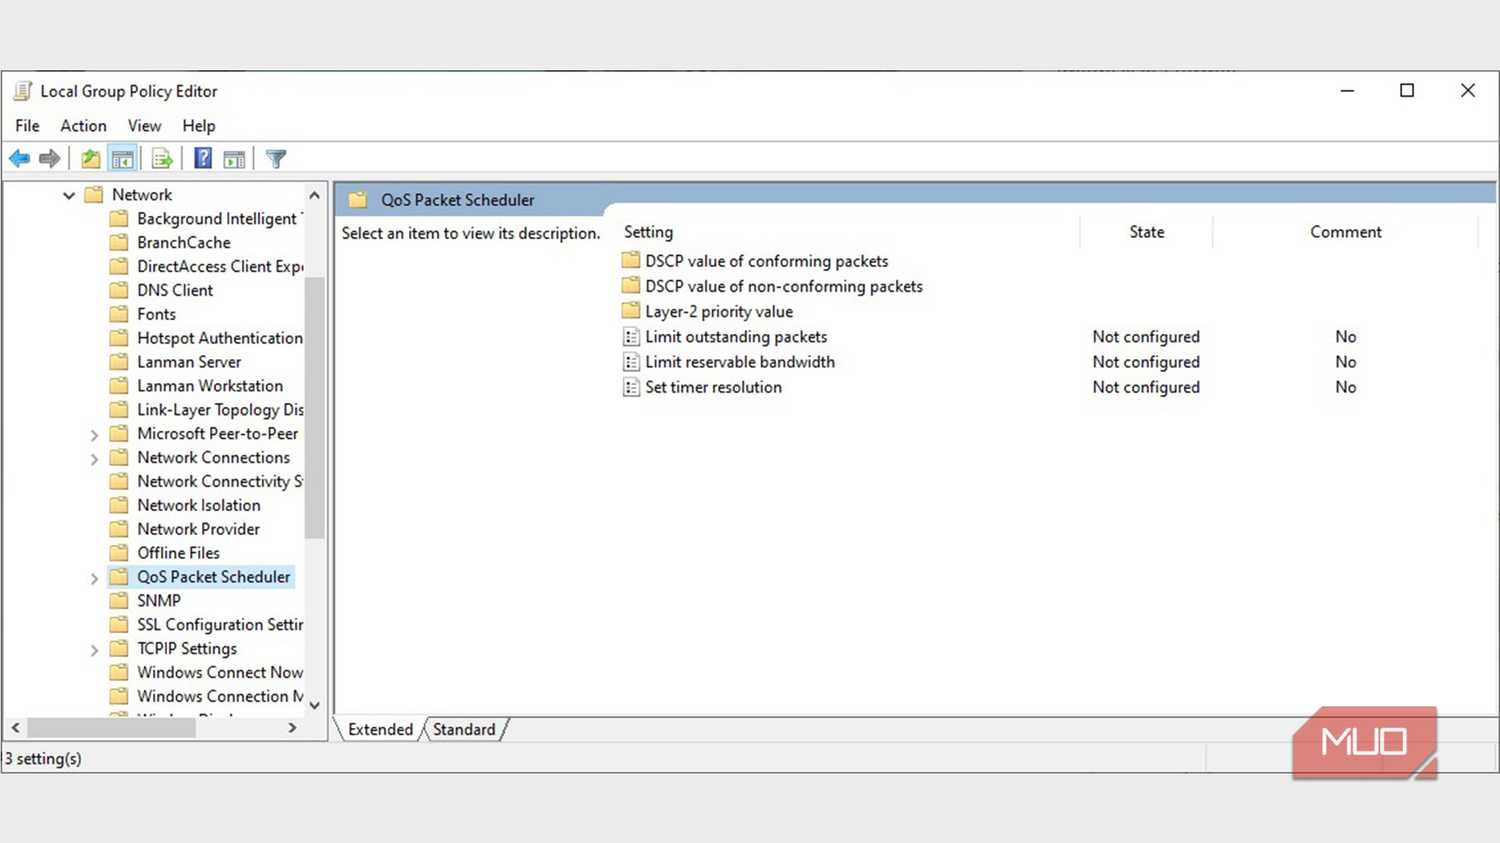This screenshot has width=1500, height=843.
Task: Sort by the State column header
Action: click(x=1146, y=232)
